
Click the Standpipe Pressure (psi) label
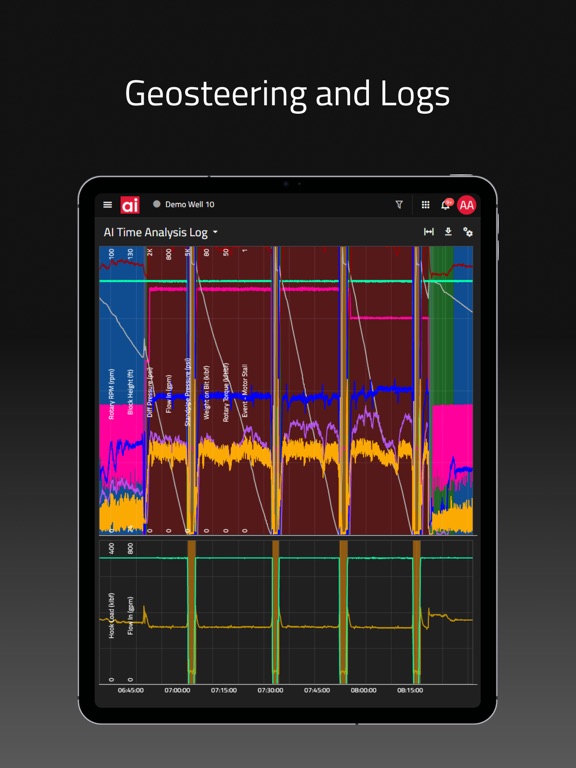[x=187, y=391]
